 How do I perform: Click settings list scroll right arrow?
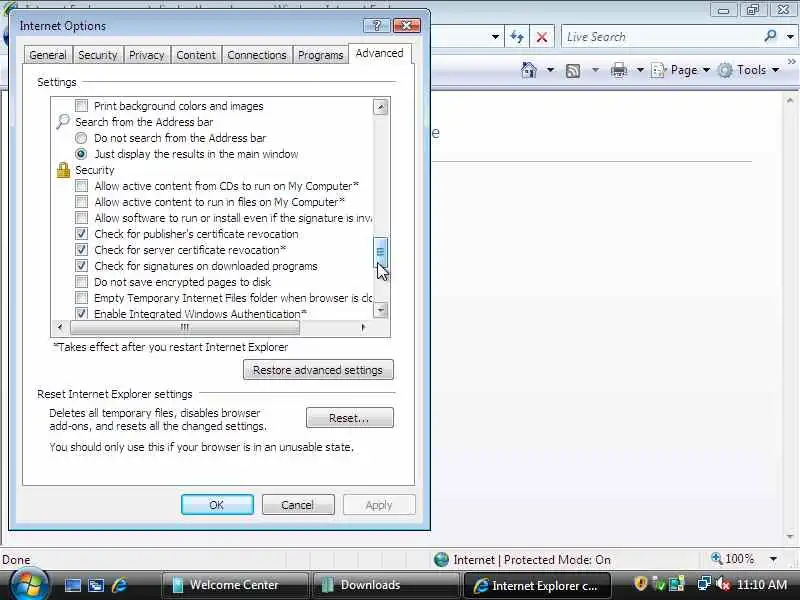[363, 327]
